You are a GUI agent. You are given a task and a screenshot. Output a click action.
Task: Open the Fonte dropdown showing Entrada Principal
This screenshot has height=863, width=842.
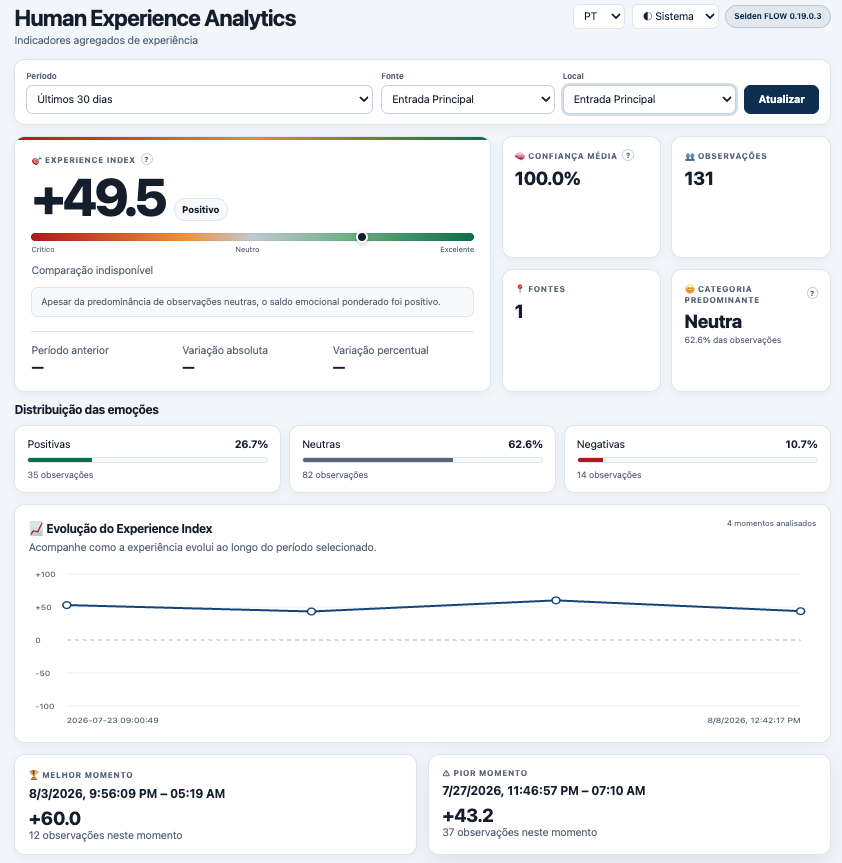tap(468, 100)
